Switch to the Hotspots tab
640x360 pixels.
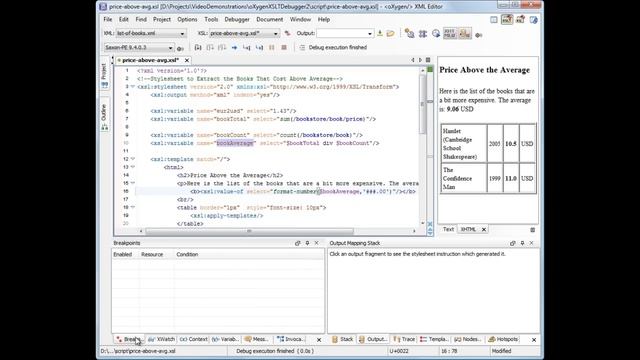point(503,339)
